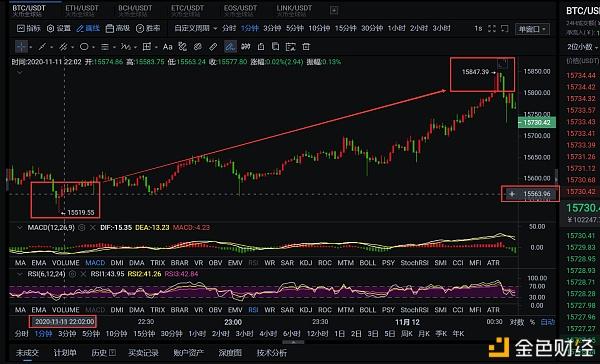Select the trend line drawing tool
Screen dimensions: 600x364
(42, 47)
